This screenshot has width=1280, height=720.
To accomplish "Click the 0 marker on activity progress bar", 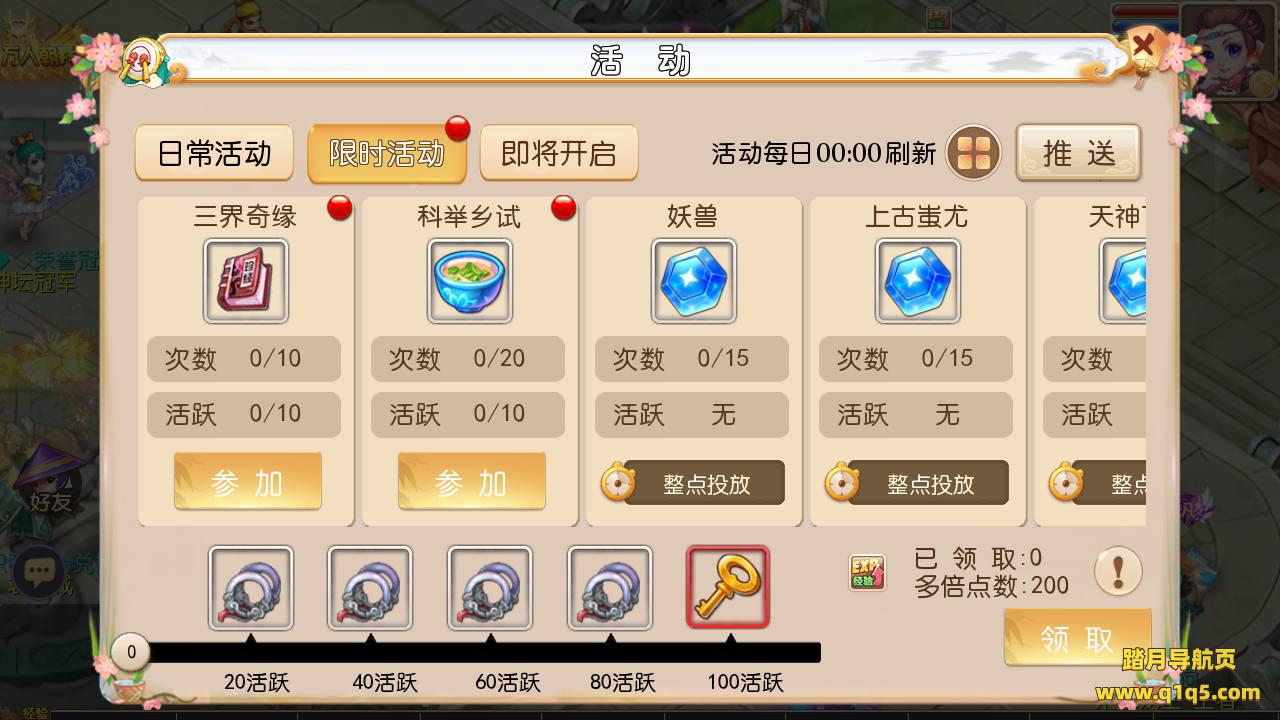I will 131,653.
